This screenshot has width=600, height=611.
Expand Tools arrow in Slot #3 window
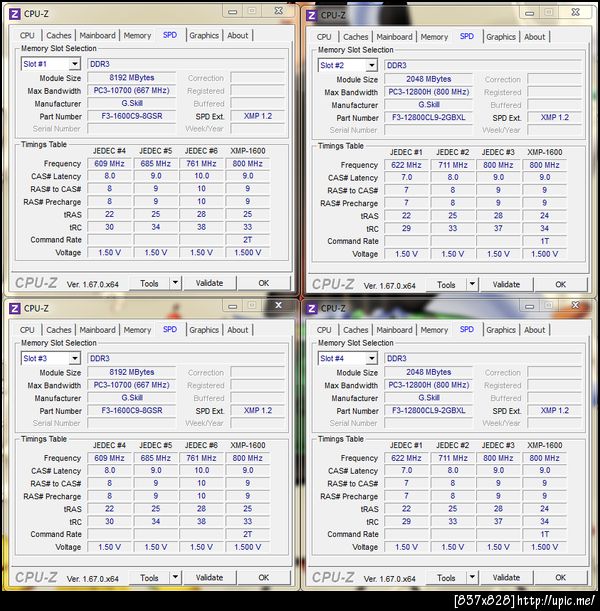(x=175, y=577)
